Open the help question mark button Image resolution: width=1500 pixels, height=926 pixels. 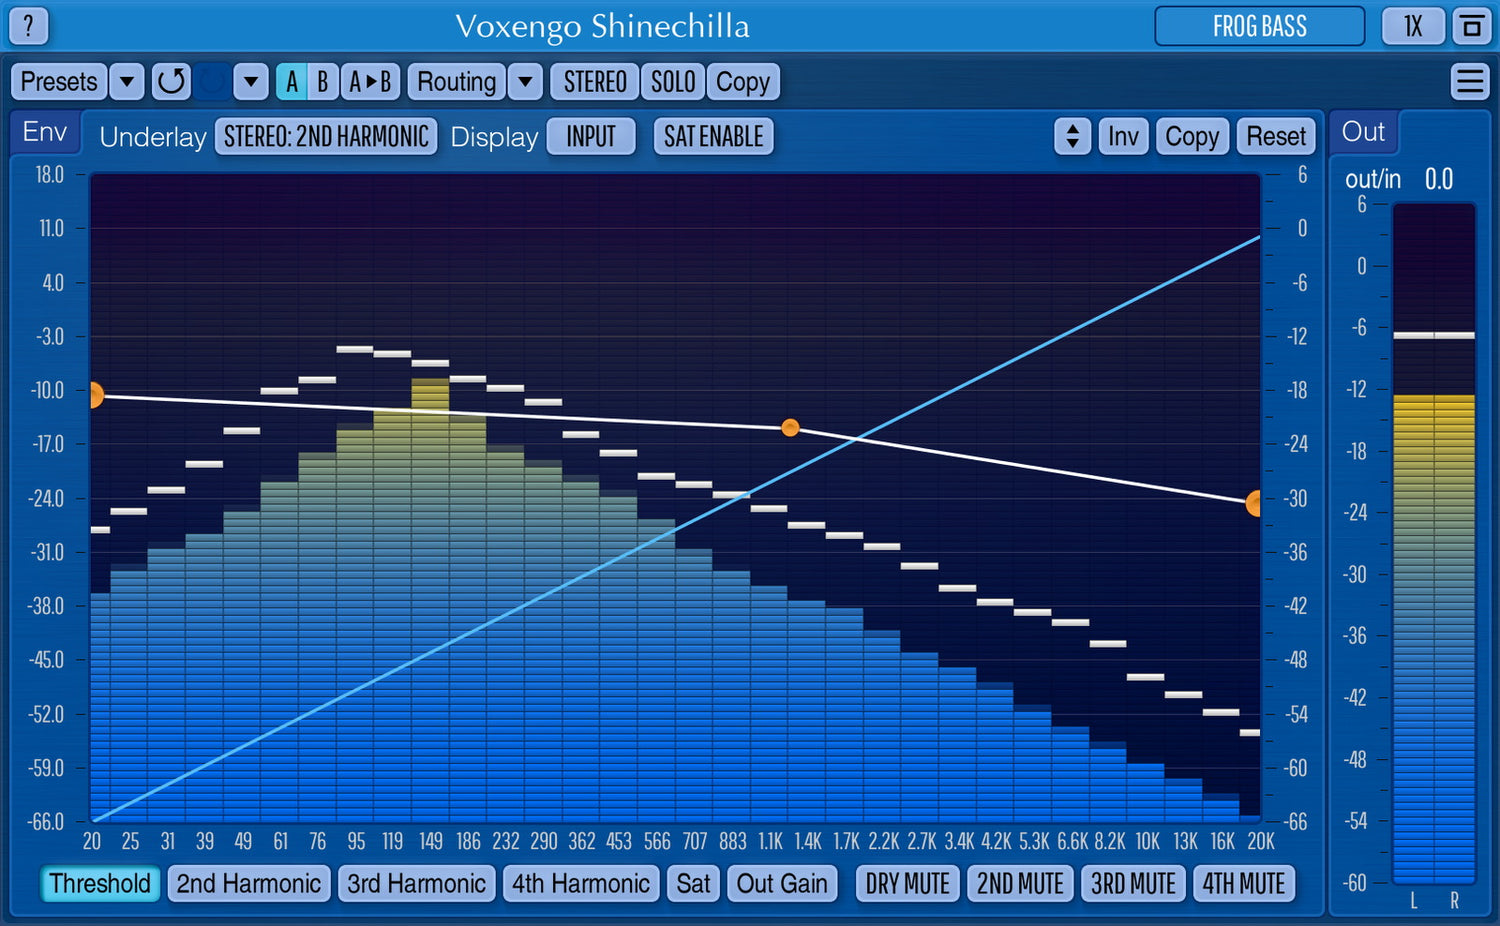pos(29,26)
